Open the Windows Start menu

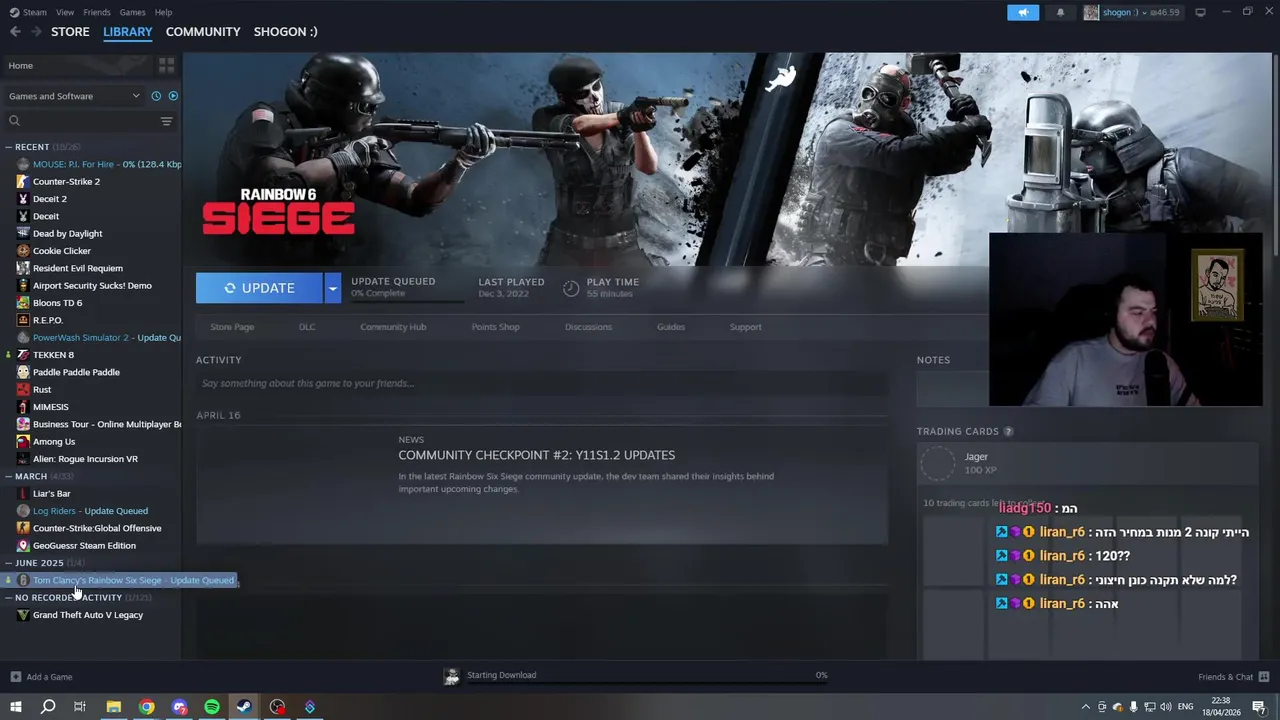16,707
